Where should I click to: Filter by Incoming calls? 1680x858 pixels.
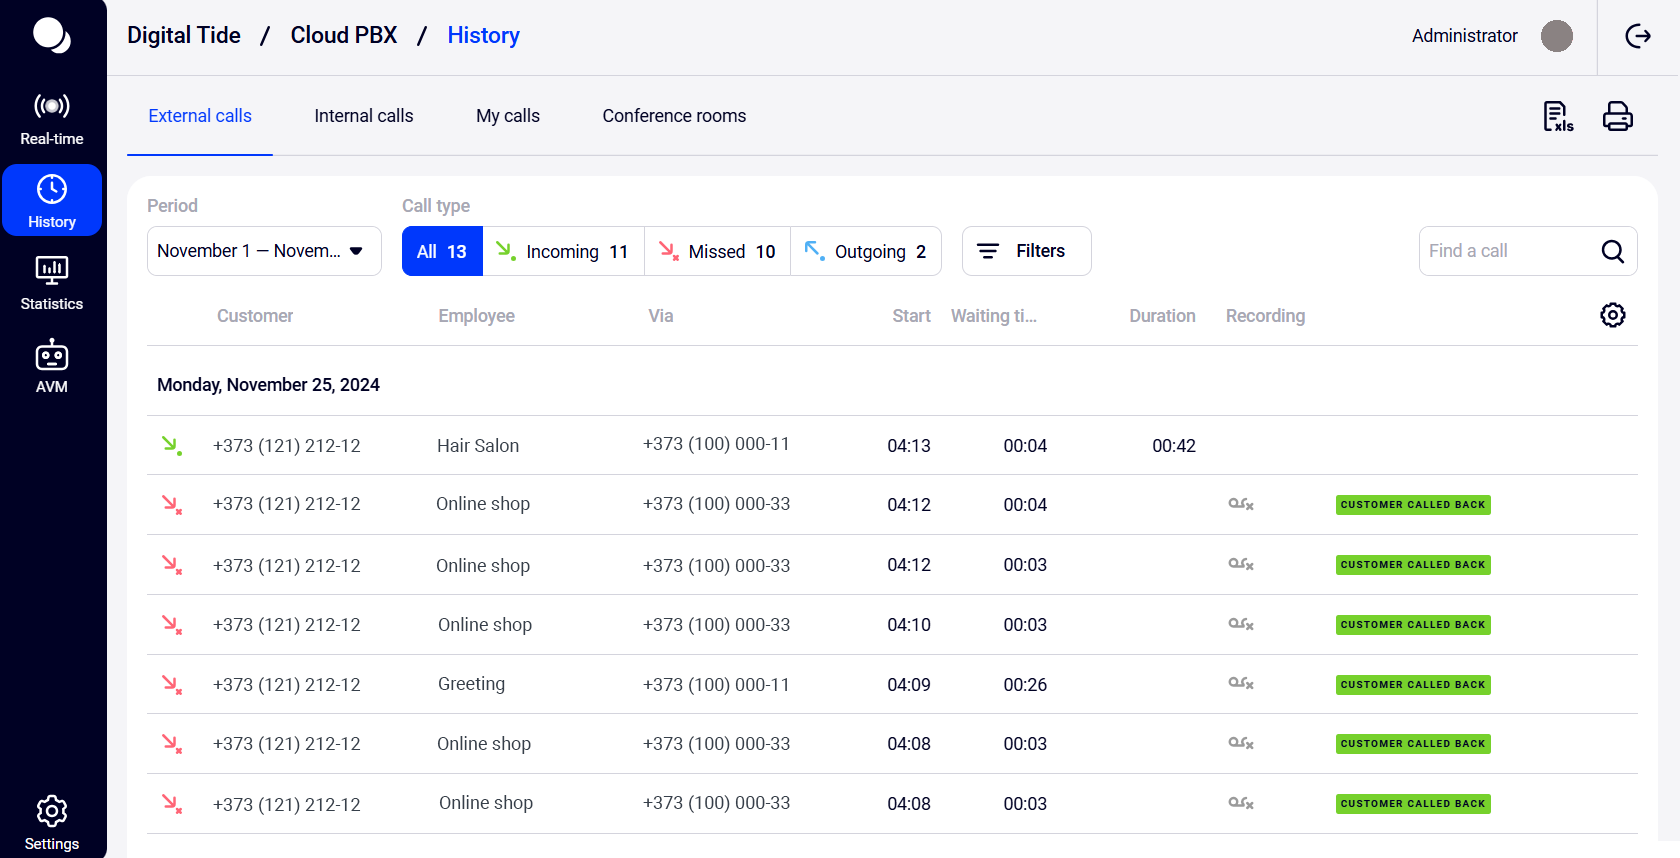point(563,251)
